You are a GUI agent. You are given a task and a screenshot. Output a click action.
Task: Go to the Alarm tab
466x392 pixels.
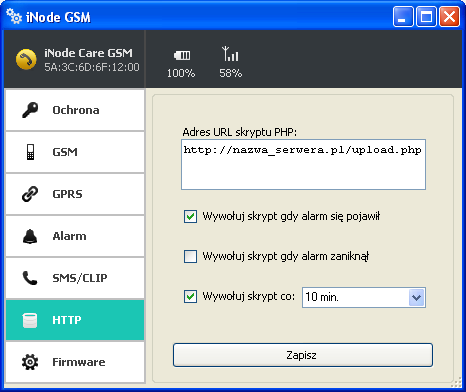pyautogui.click(x=75, y=236)
